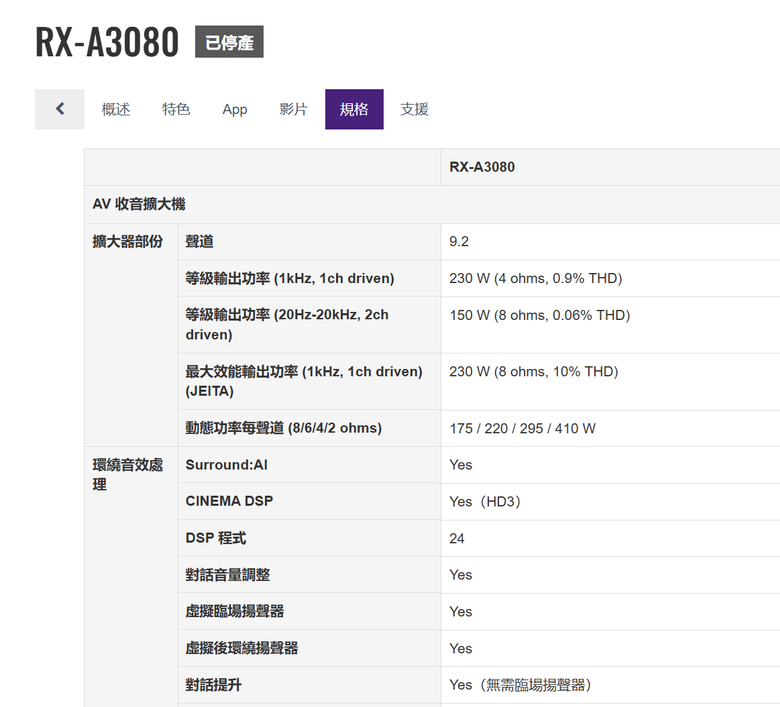Viewport: 780px width, 707px height.
Task: Switch to the 特色 tab
Action: [x=176, y=109]
